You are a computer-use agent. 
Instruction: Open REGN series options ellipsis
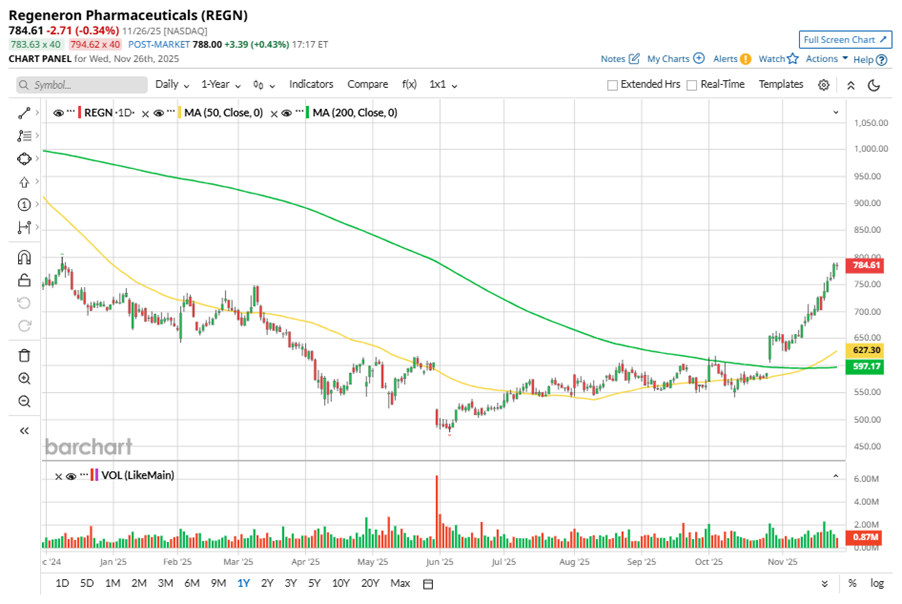(x=71, y=112)
